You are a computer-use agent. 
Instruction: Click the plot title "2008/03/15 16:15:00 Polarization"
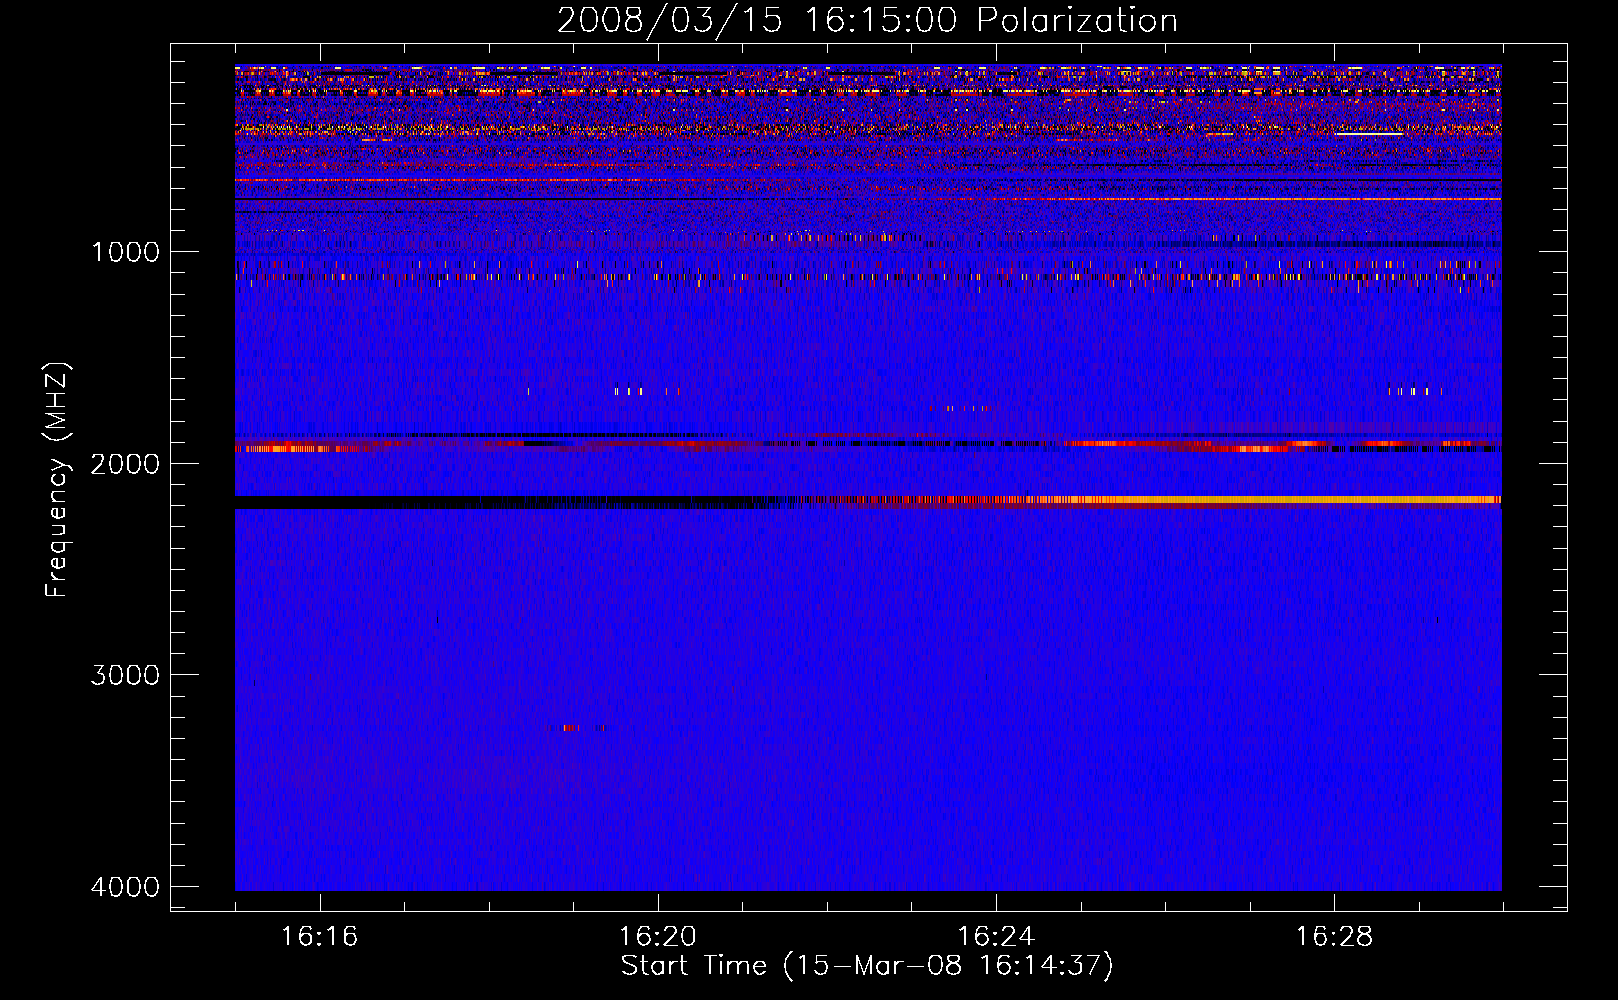click(866, 21)
